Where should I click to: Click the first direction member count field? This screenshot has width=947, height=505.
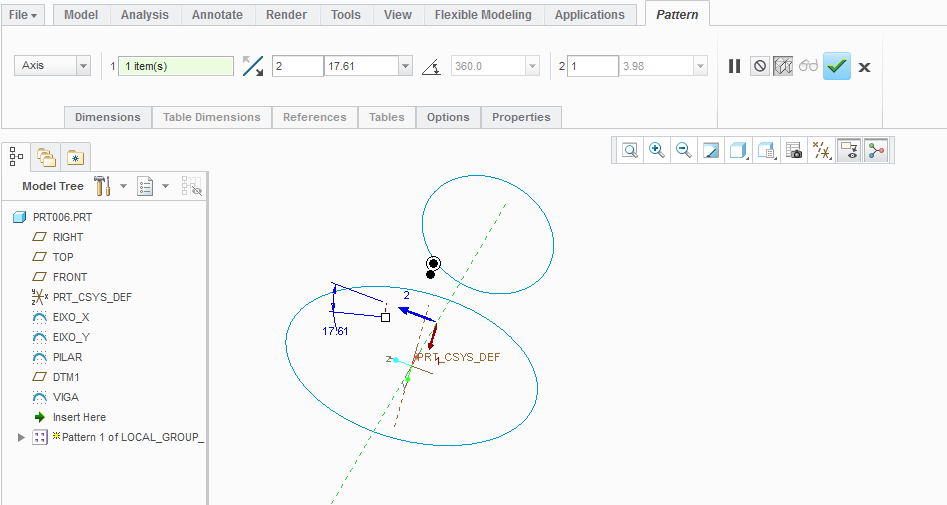297,66
